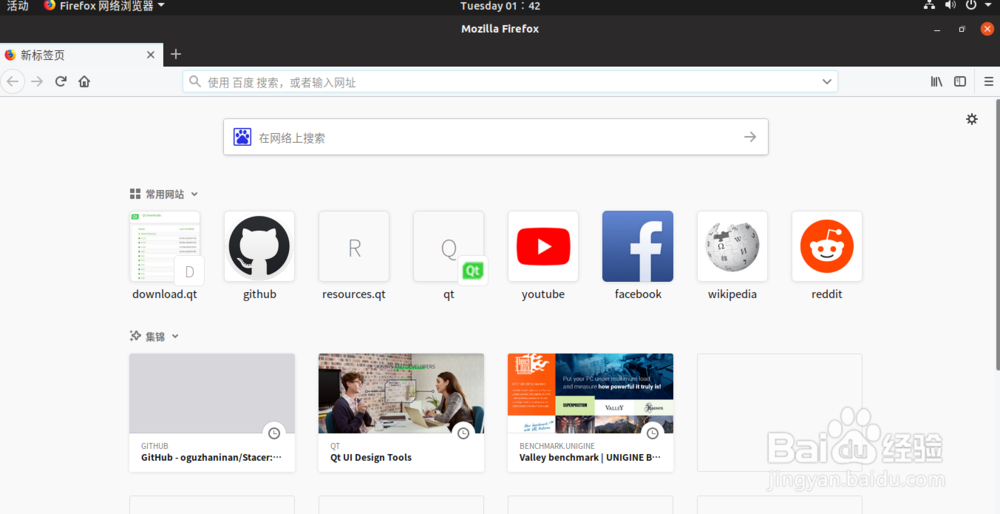This screenshot has height=514, width=1000.
Task: Click the history clock on Valley benchmark card
Action: (x=652, y=433)
